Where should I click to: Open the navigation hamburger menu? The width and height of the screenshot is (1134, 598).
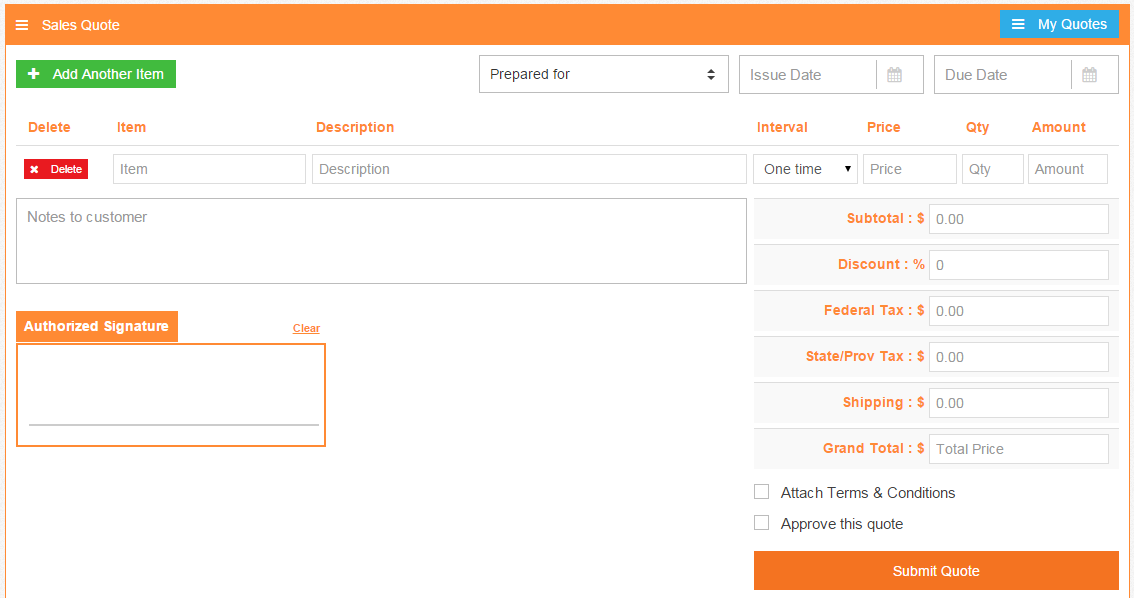[x=22, y=24]
